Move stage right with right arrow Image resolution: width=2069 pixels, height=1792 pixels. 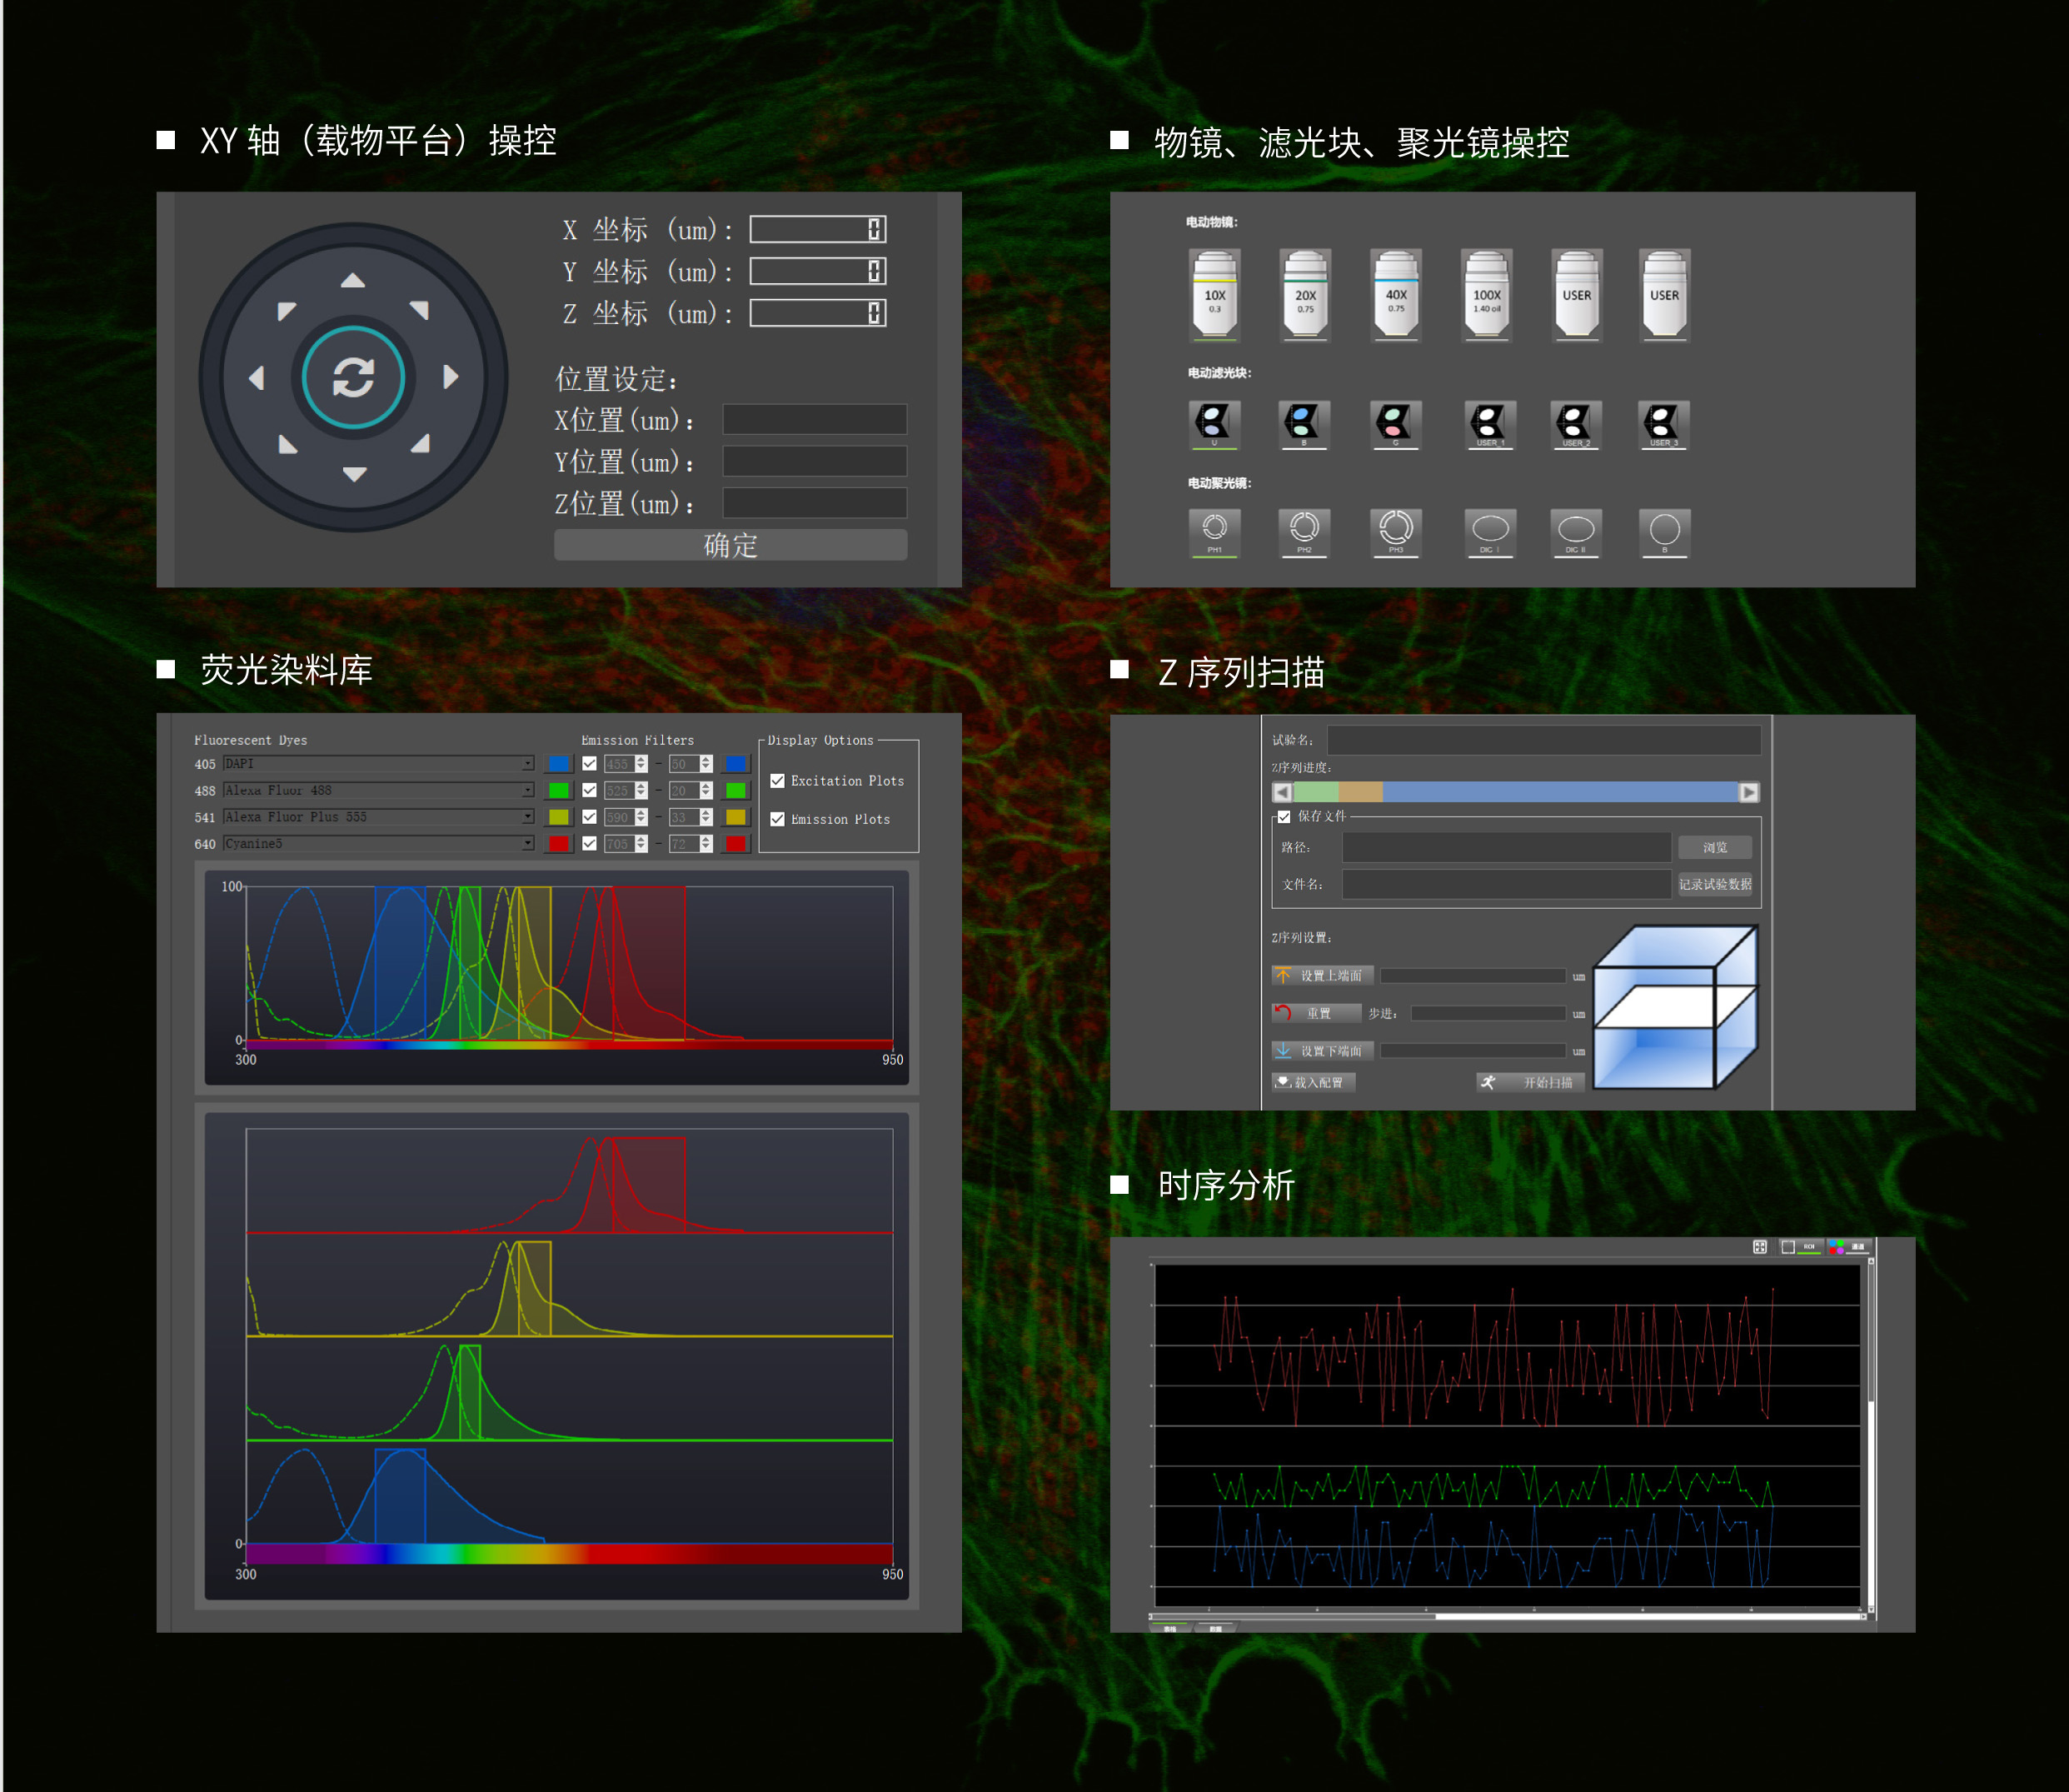(451, 377)
